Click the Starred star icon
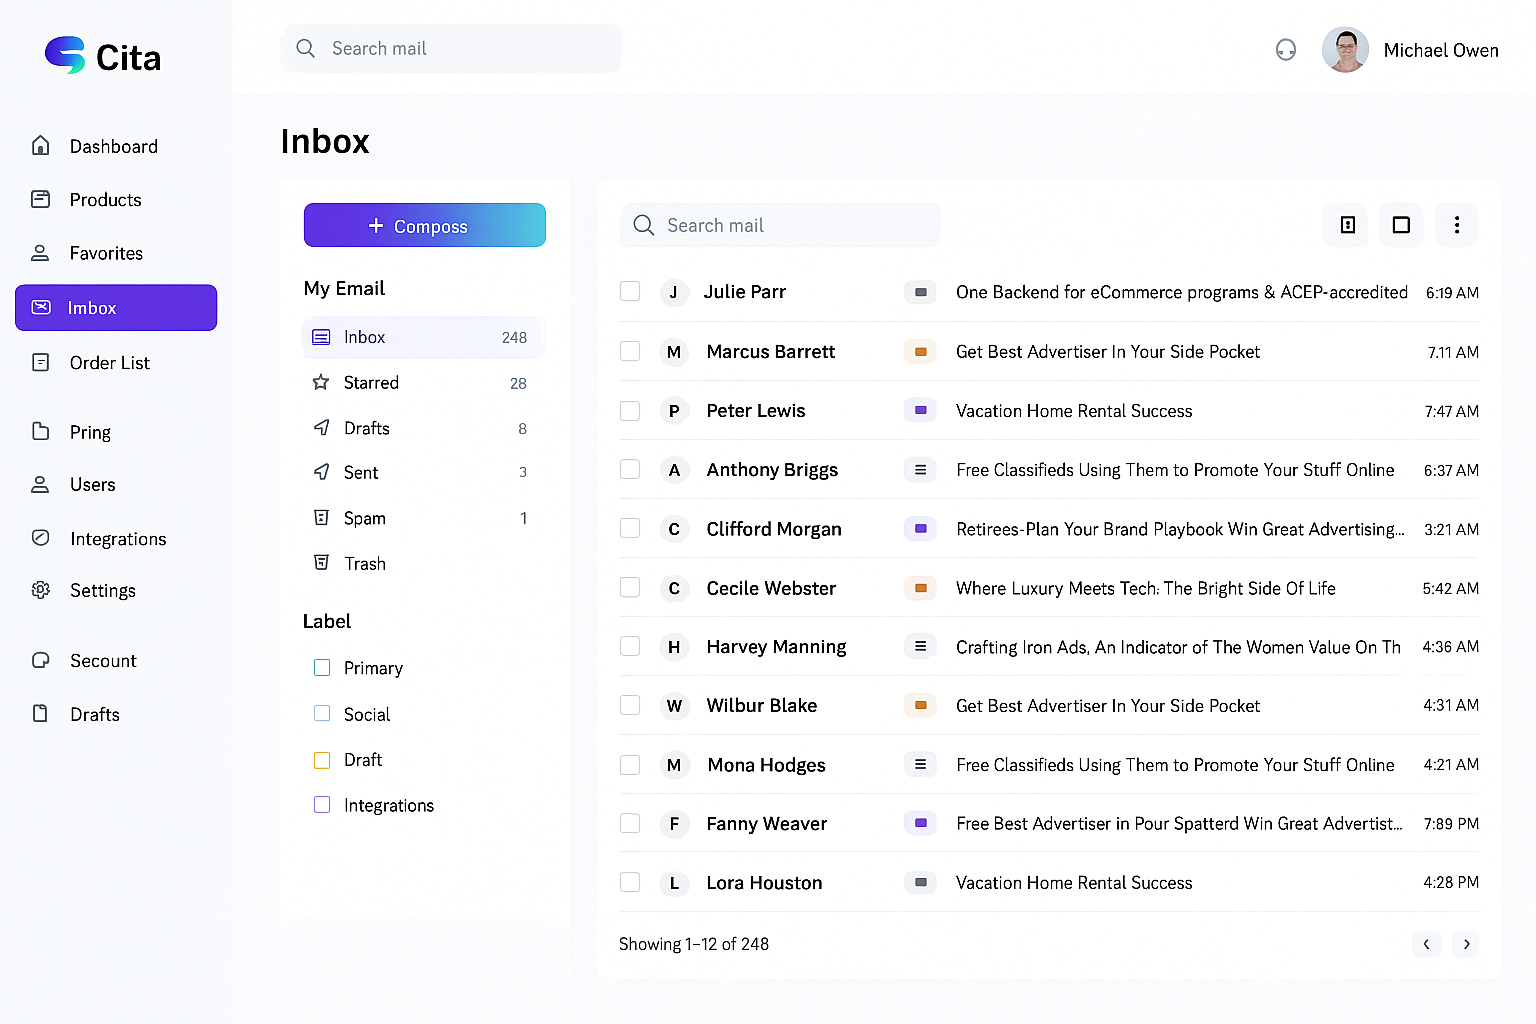This screenshot has height=1024, width=1536. tap(321, 382)
